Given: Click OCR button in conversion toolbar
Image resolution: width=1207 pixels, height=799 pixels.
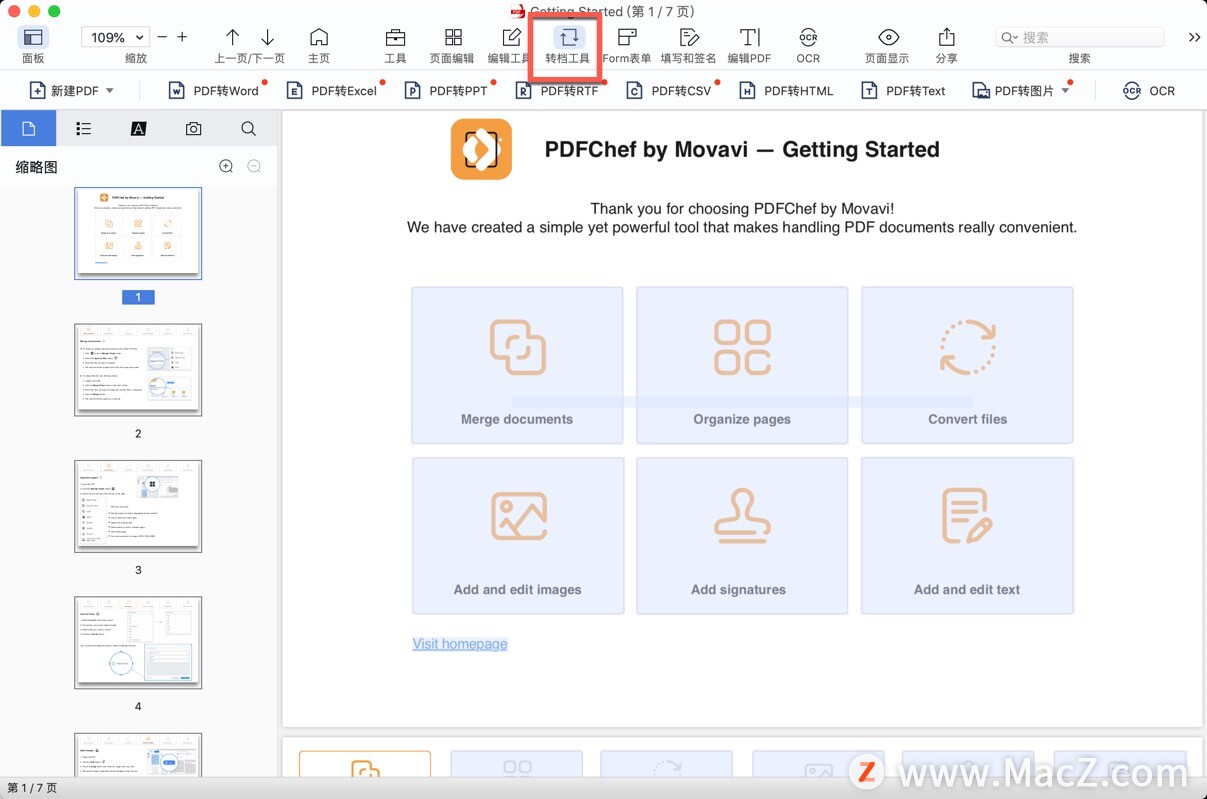Looking at the screenshot, I should [x=1149, y=91].
